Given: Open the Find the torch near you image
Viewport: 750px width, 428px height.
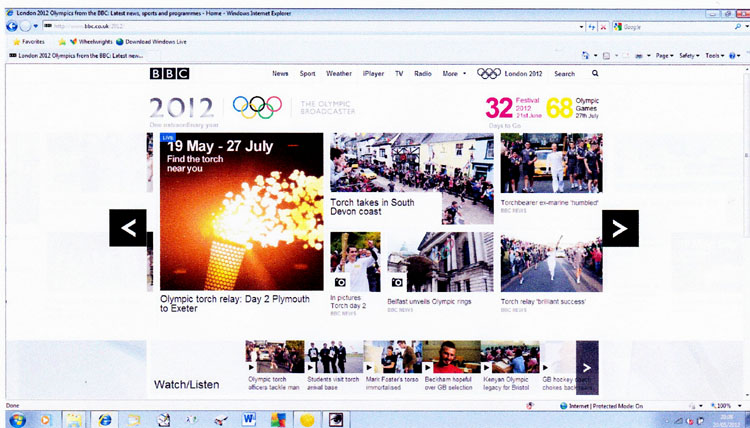Looking at the screenshot, I should [x=242, y=211].
